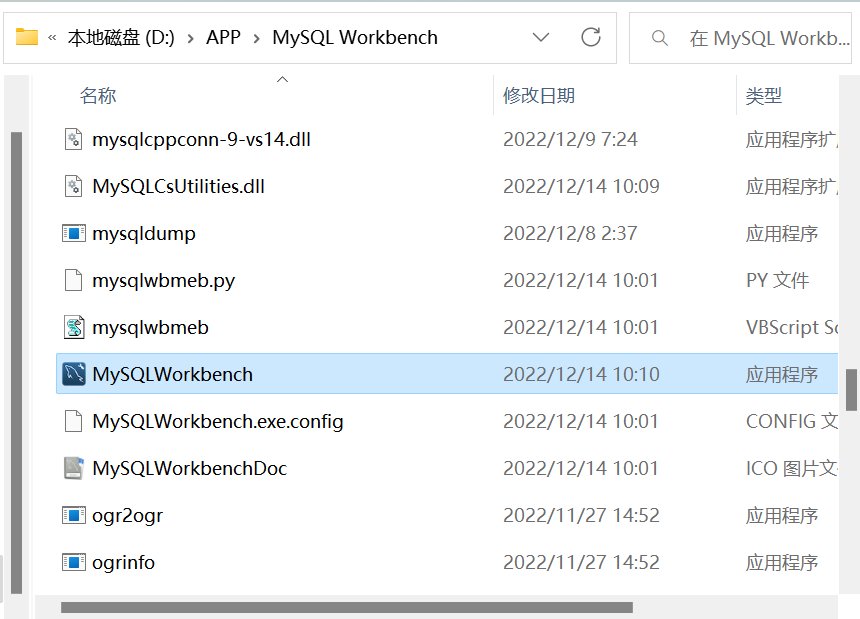Click the horizontal scrollbar thumb at bottom
Image resolution: width=860 pixels, height=619 pixels.
tap(347, 607)
